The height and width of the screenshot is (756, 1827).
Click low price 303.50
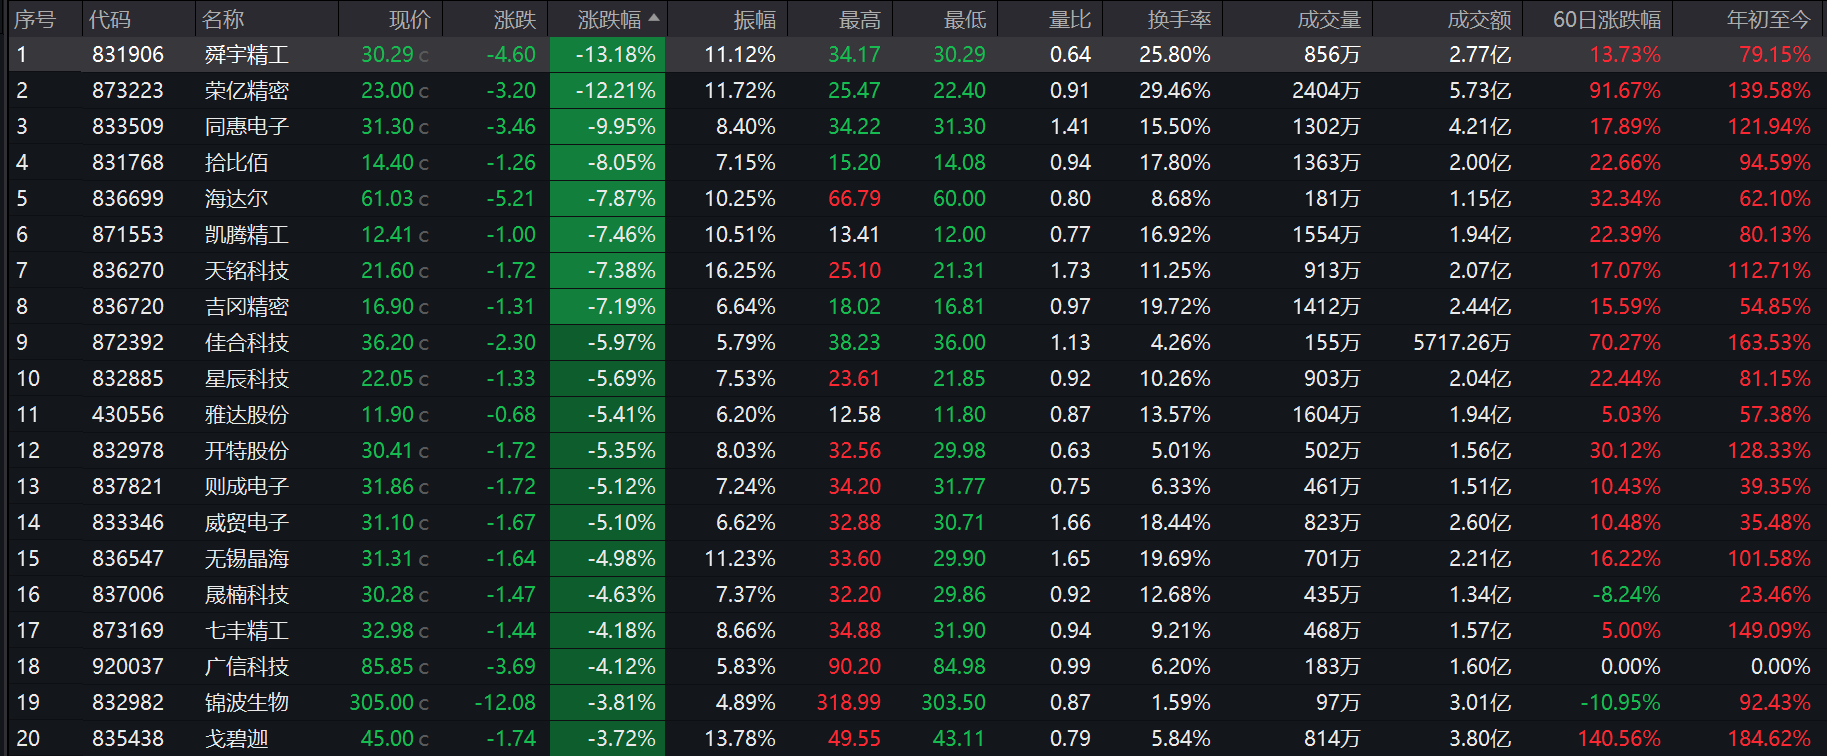[x=954, y=703]
